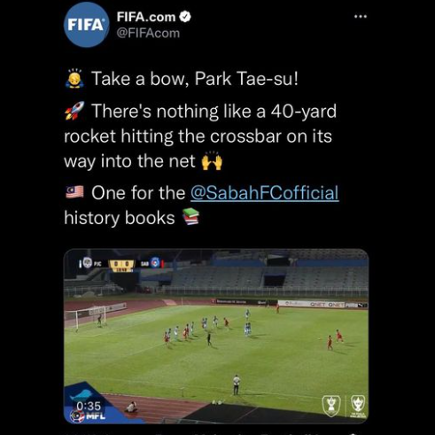Click the MFL logo on the video
Viewport: 436px width, 436px height.
87,416
